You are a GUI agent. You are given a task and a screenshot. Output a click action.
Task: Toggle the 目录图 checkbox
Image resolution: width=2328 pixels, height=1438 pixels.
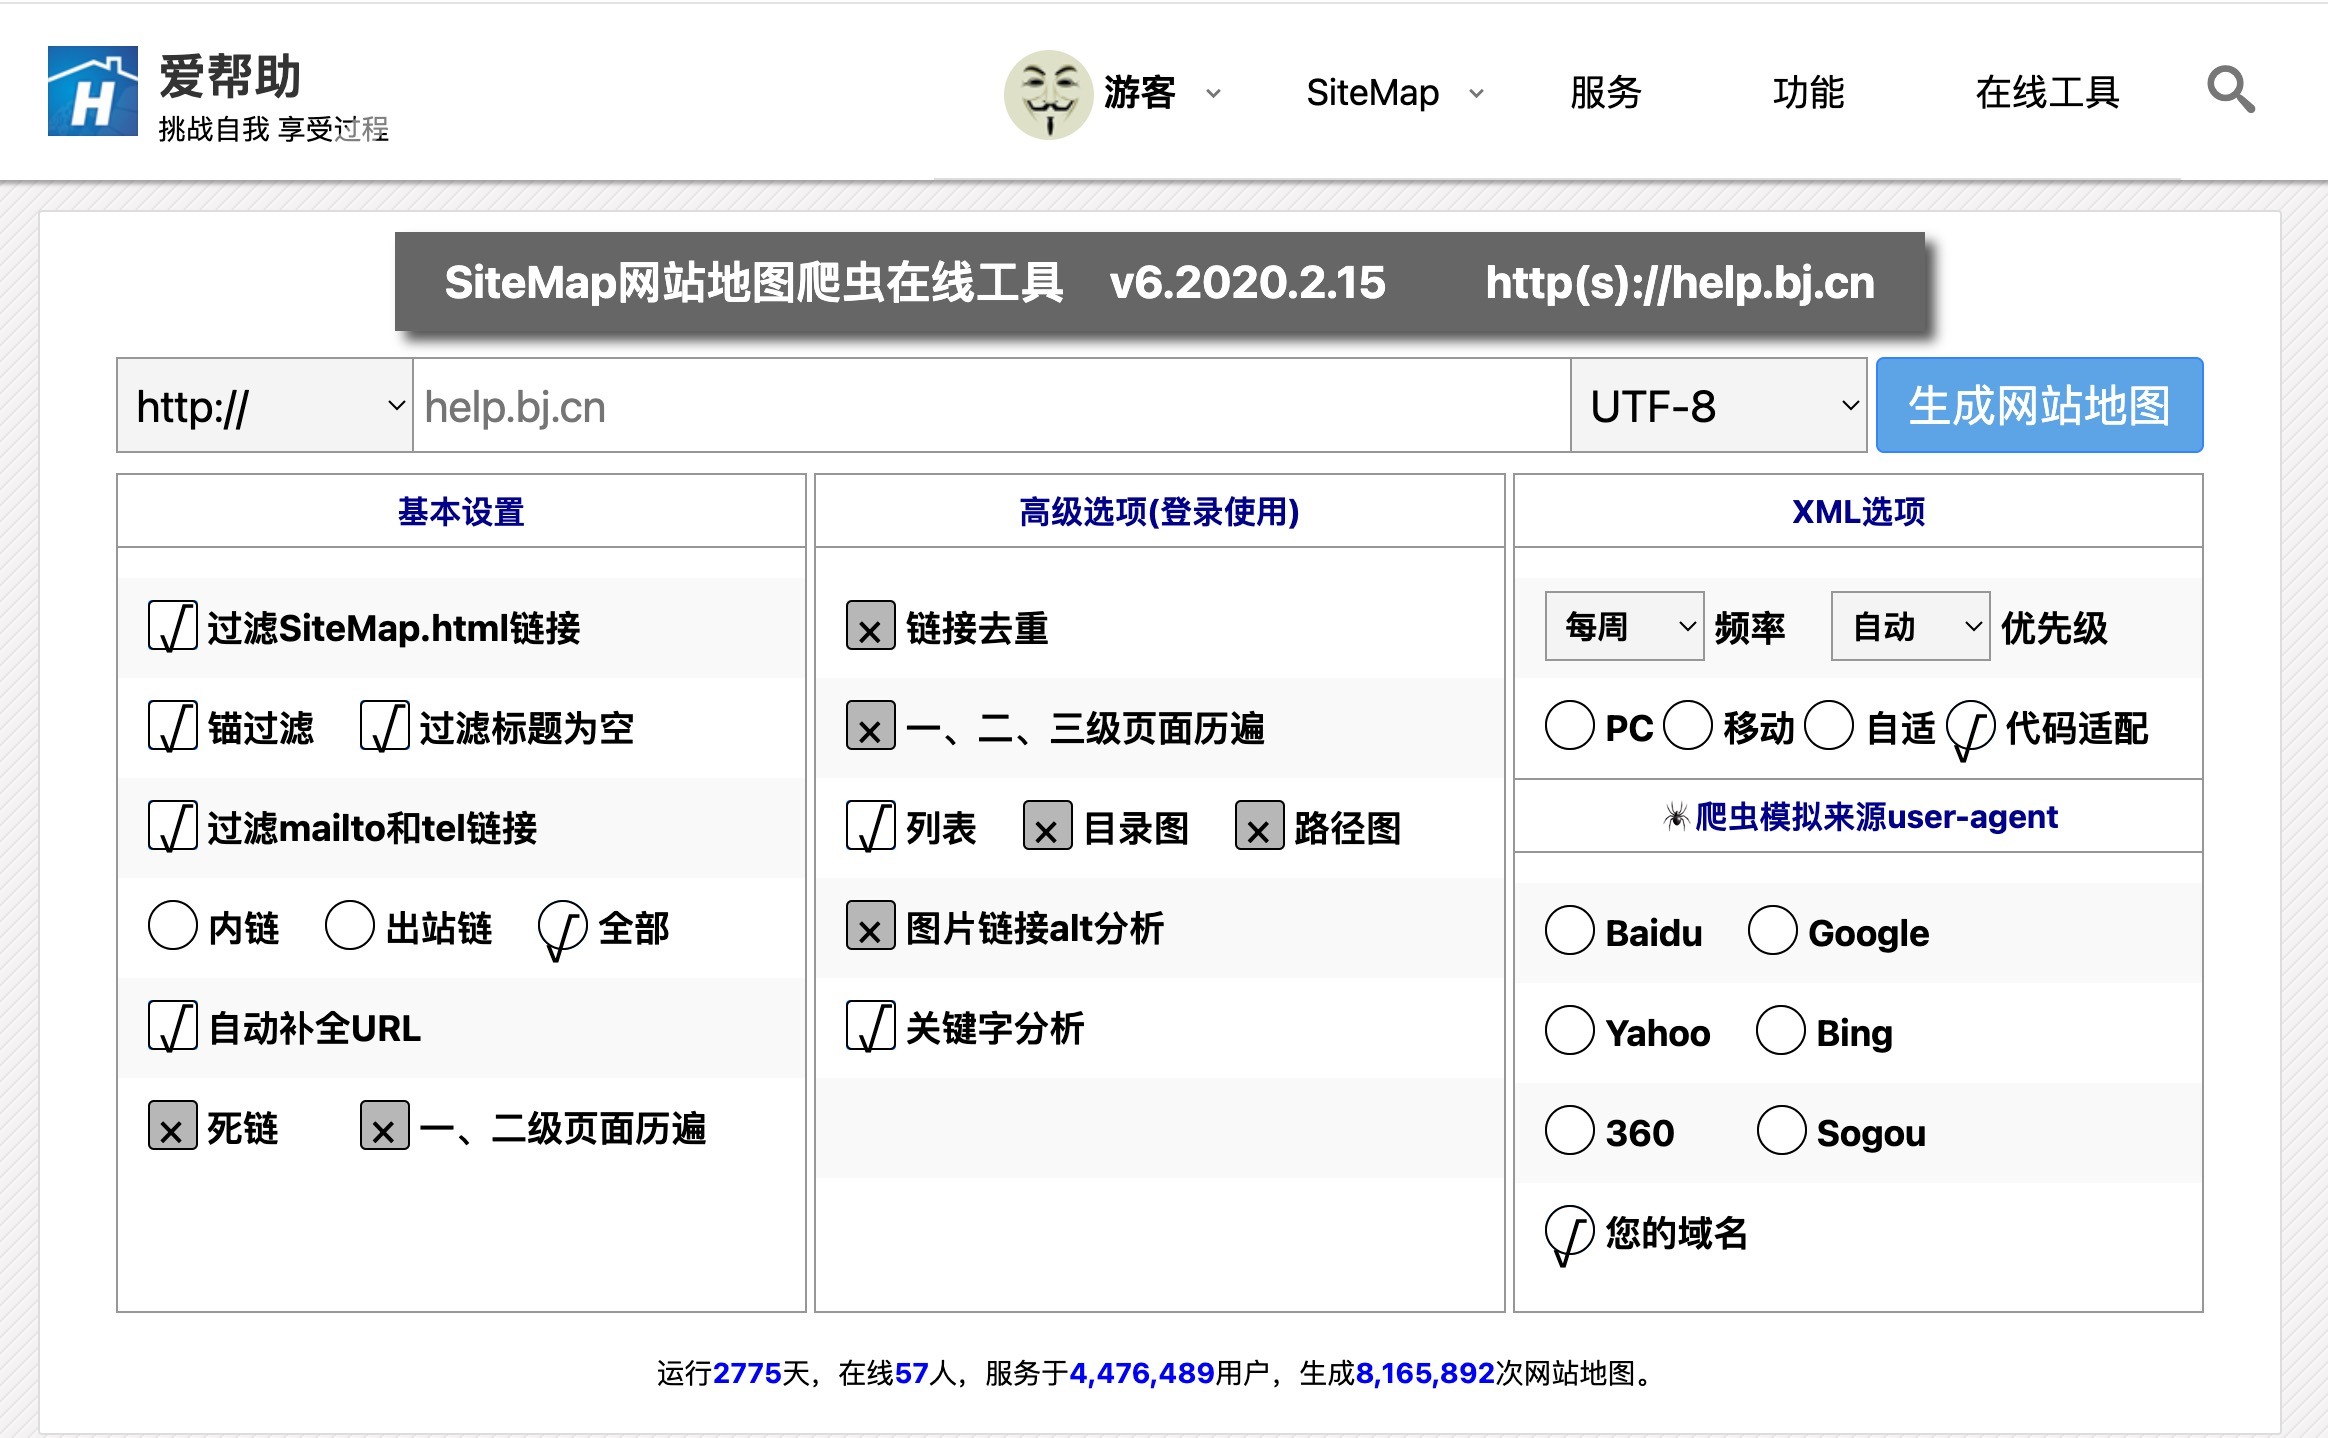(1047, 826)
